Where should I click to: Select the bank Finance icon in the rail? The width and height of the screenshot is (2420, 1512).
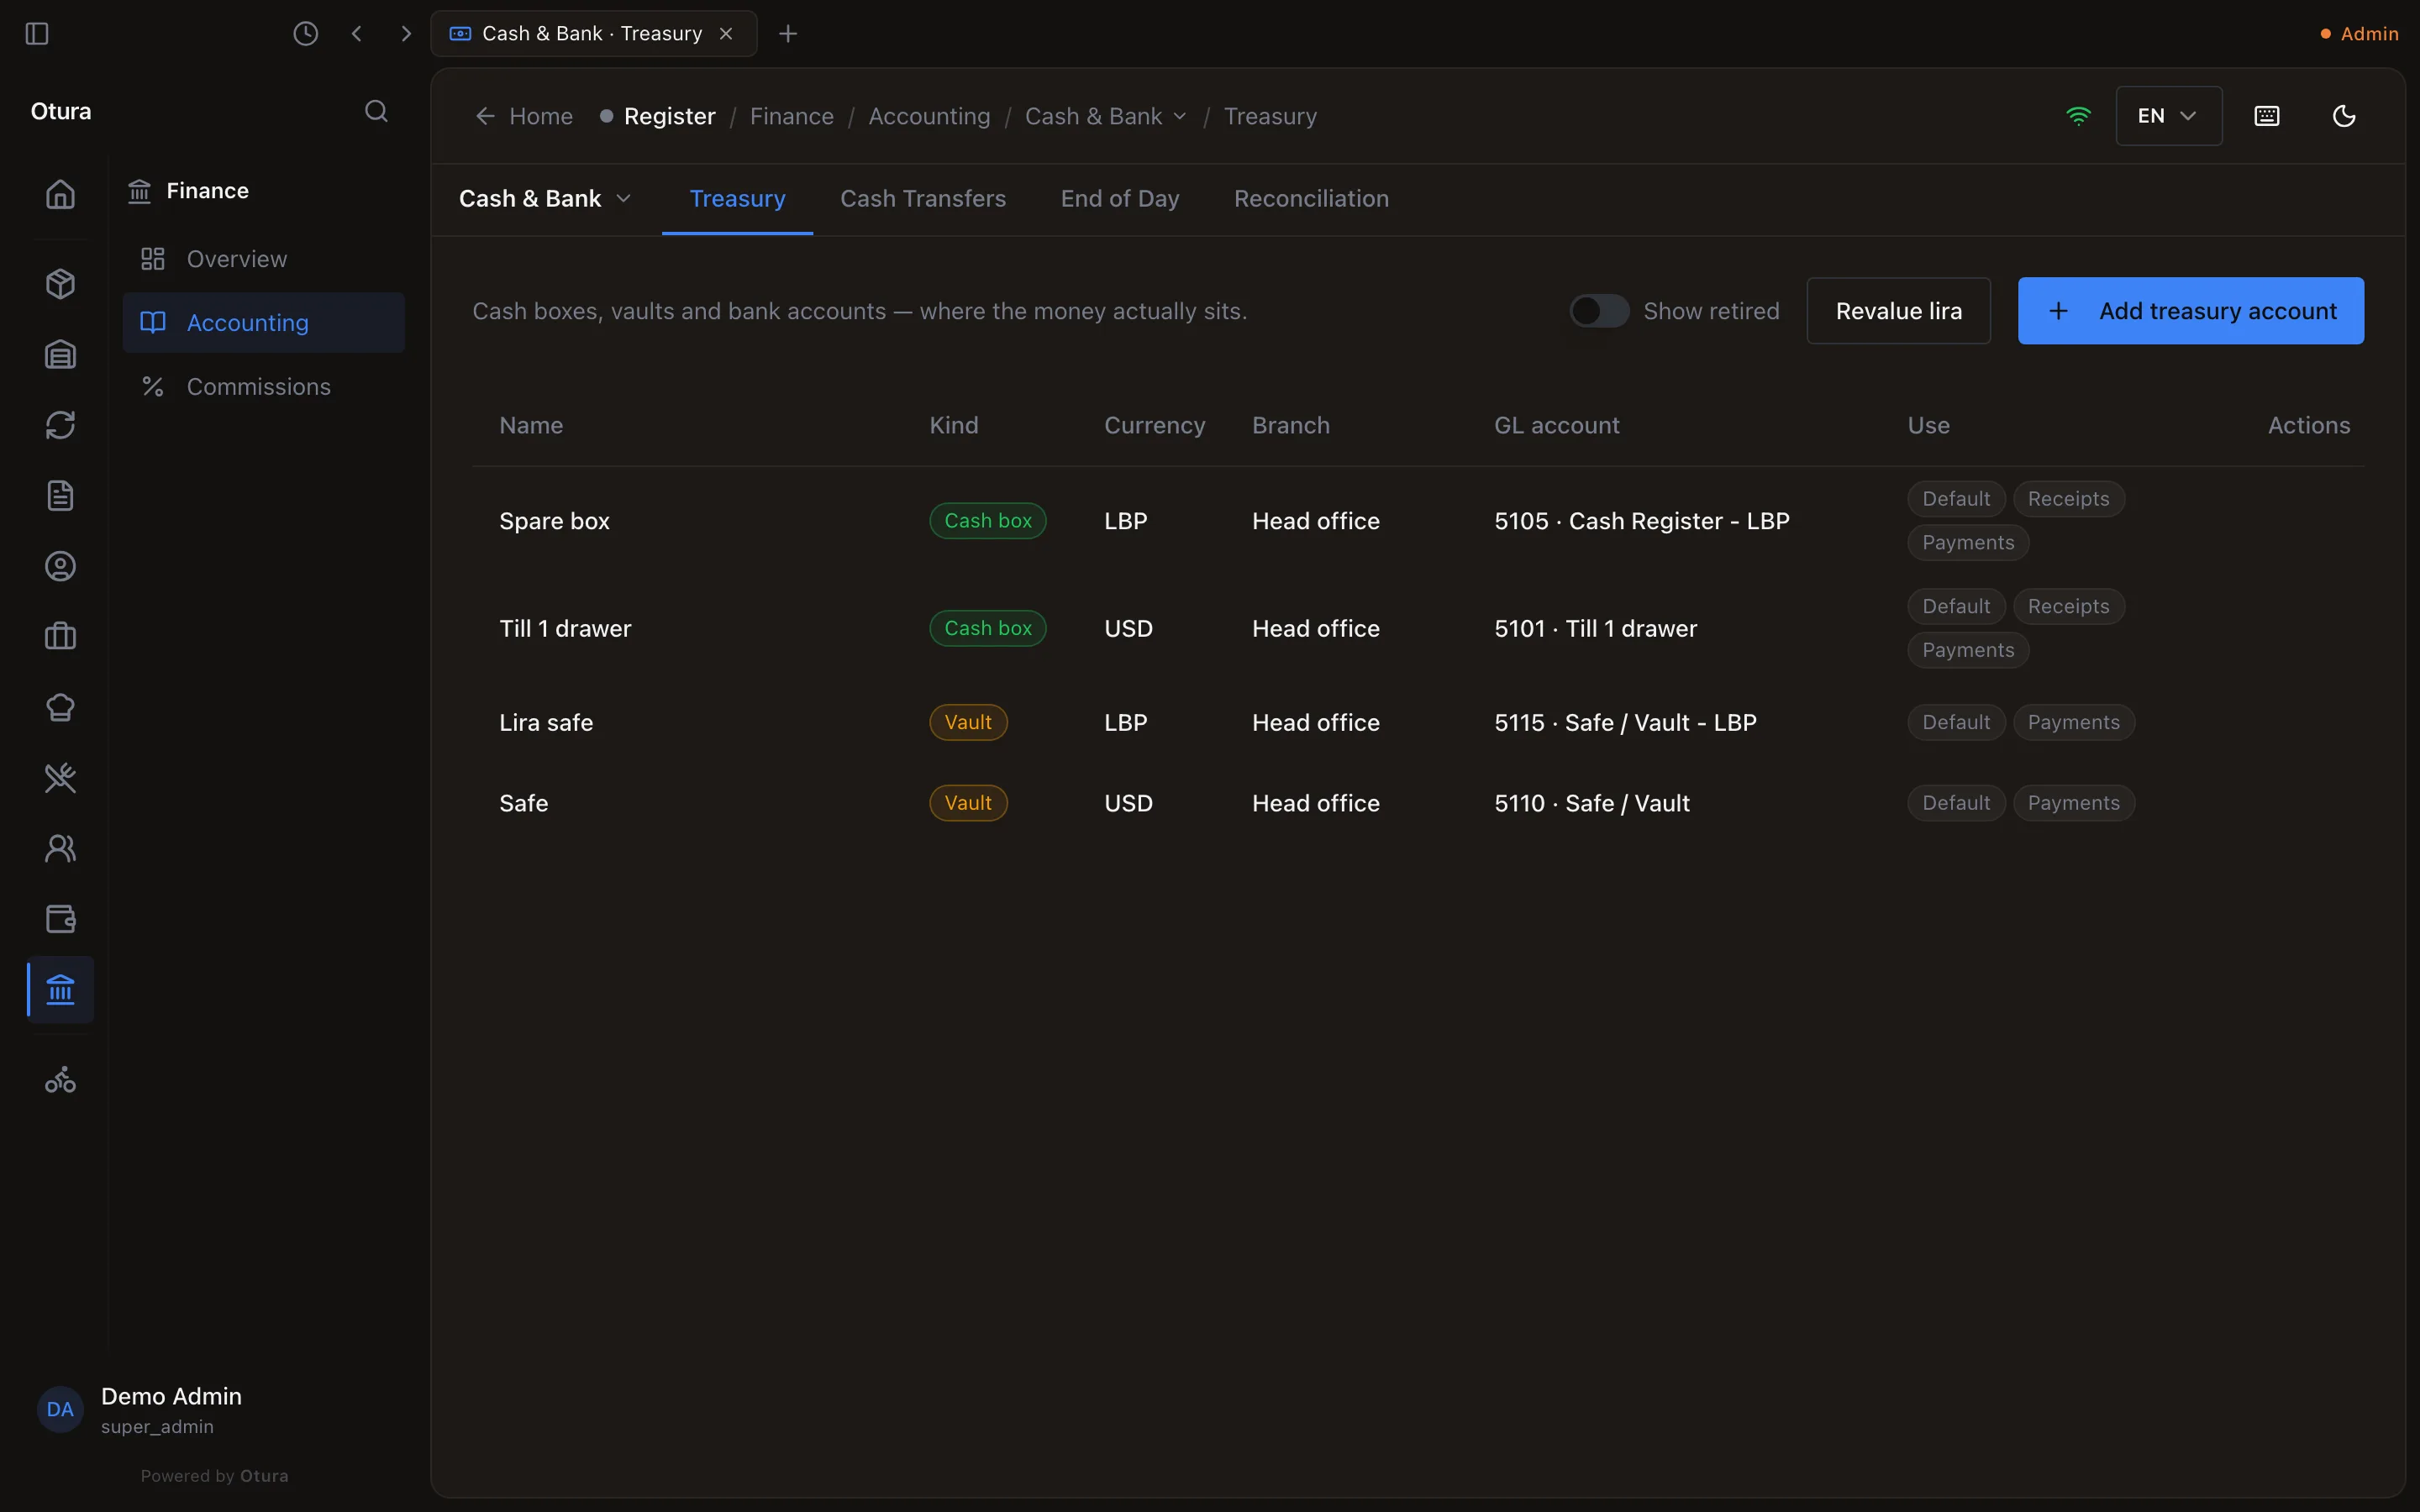(60, 990)
